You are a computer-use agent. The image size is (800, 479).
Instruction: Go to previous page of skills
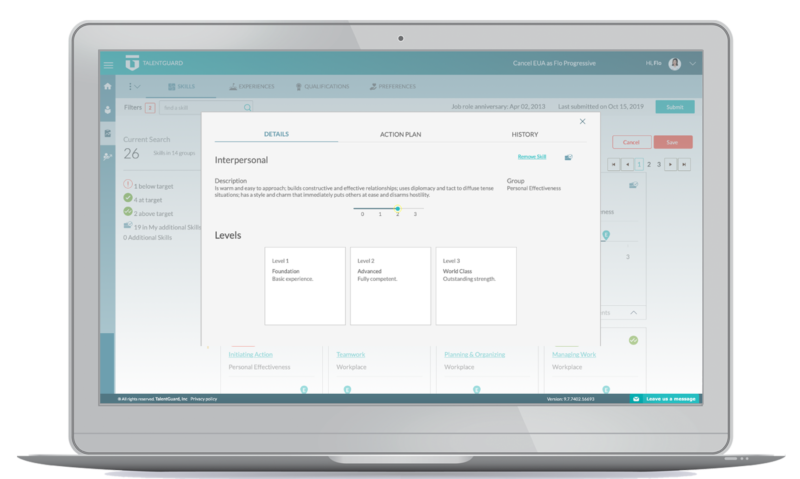627,164
